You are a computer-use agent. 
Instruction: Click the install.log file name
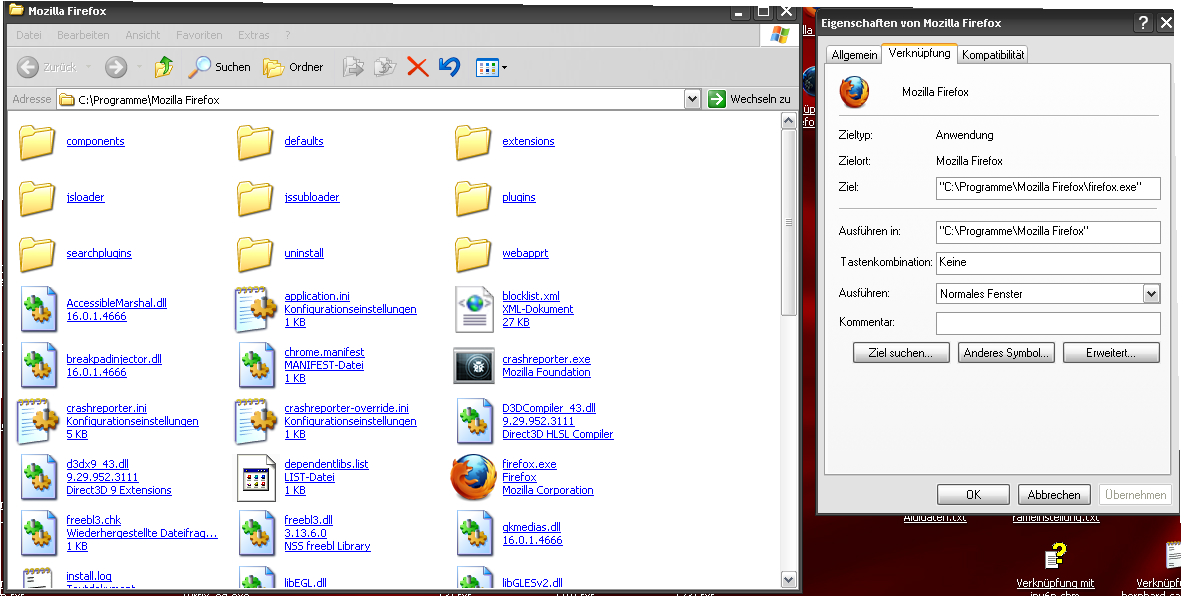coord(89,576)
